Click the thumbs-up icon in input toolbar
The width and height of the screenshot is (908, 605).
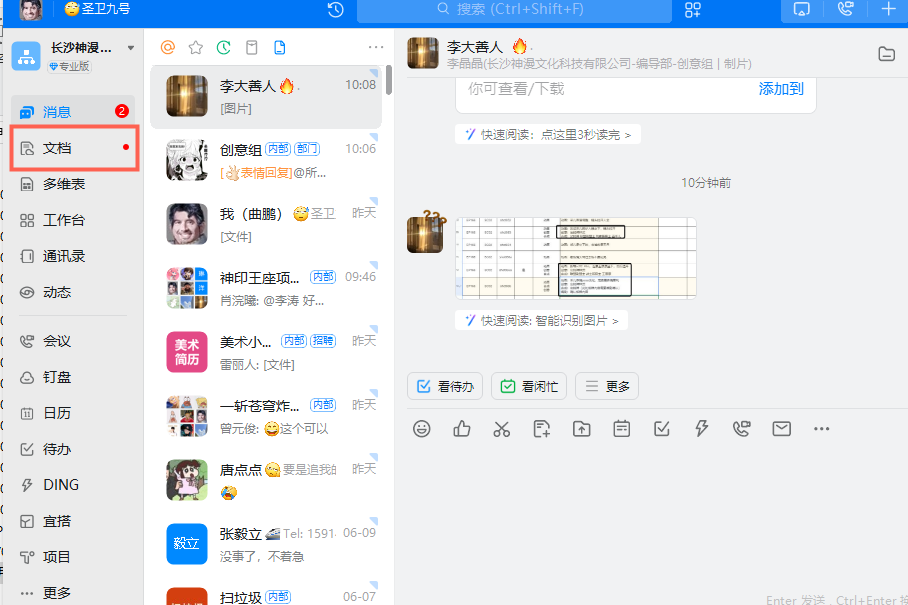click(462, 429)
